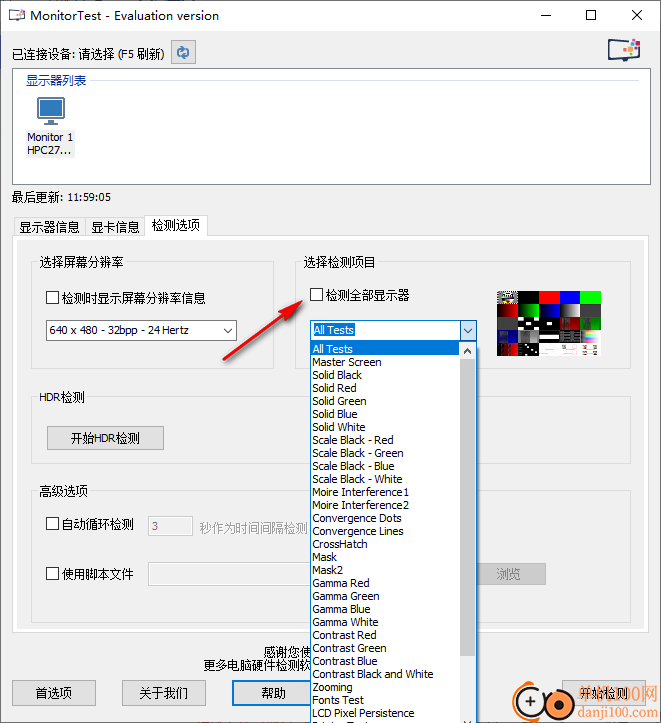Select Solid Black test option

(x=385, y=375)
